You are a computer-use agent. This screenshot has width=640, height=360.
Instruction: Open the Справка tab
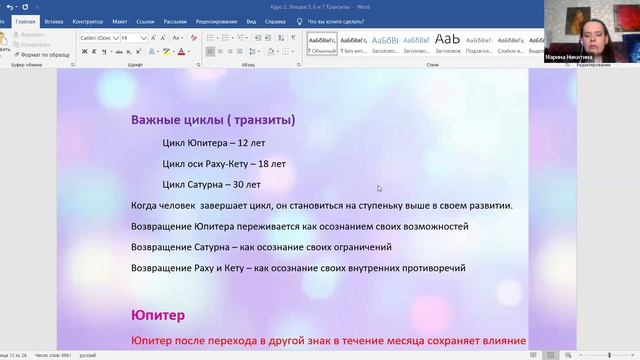click(x=275, y=22)
